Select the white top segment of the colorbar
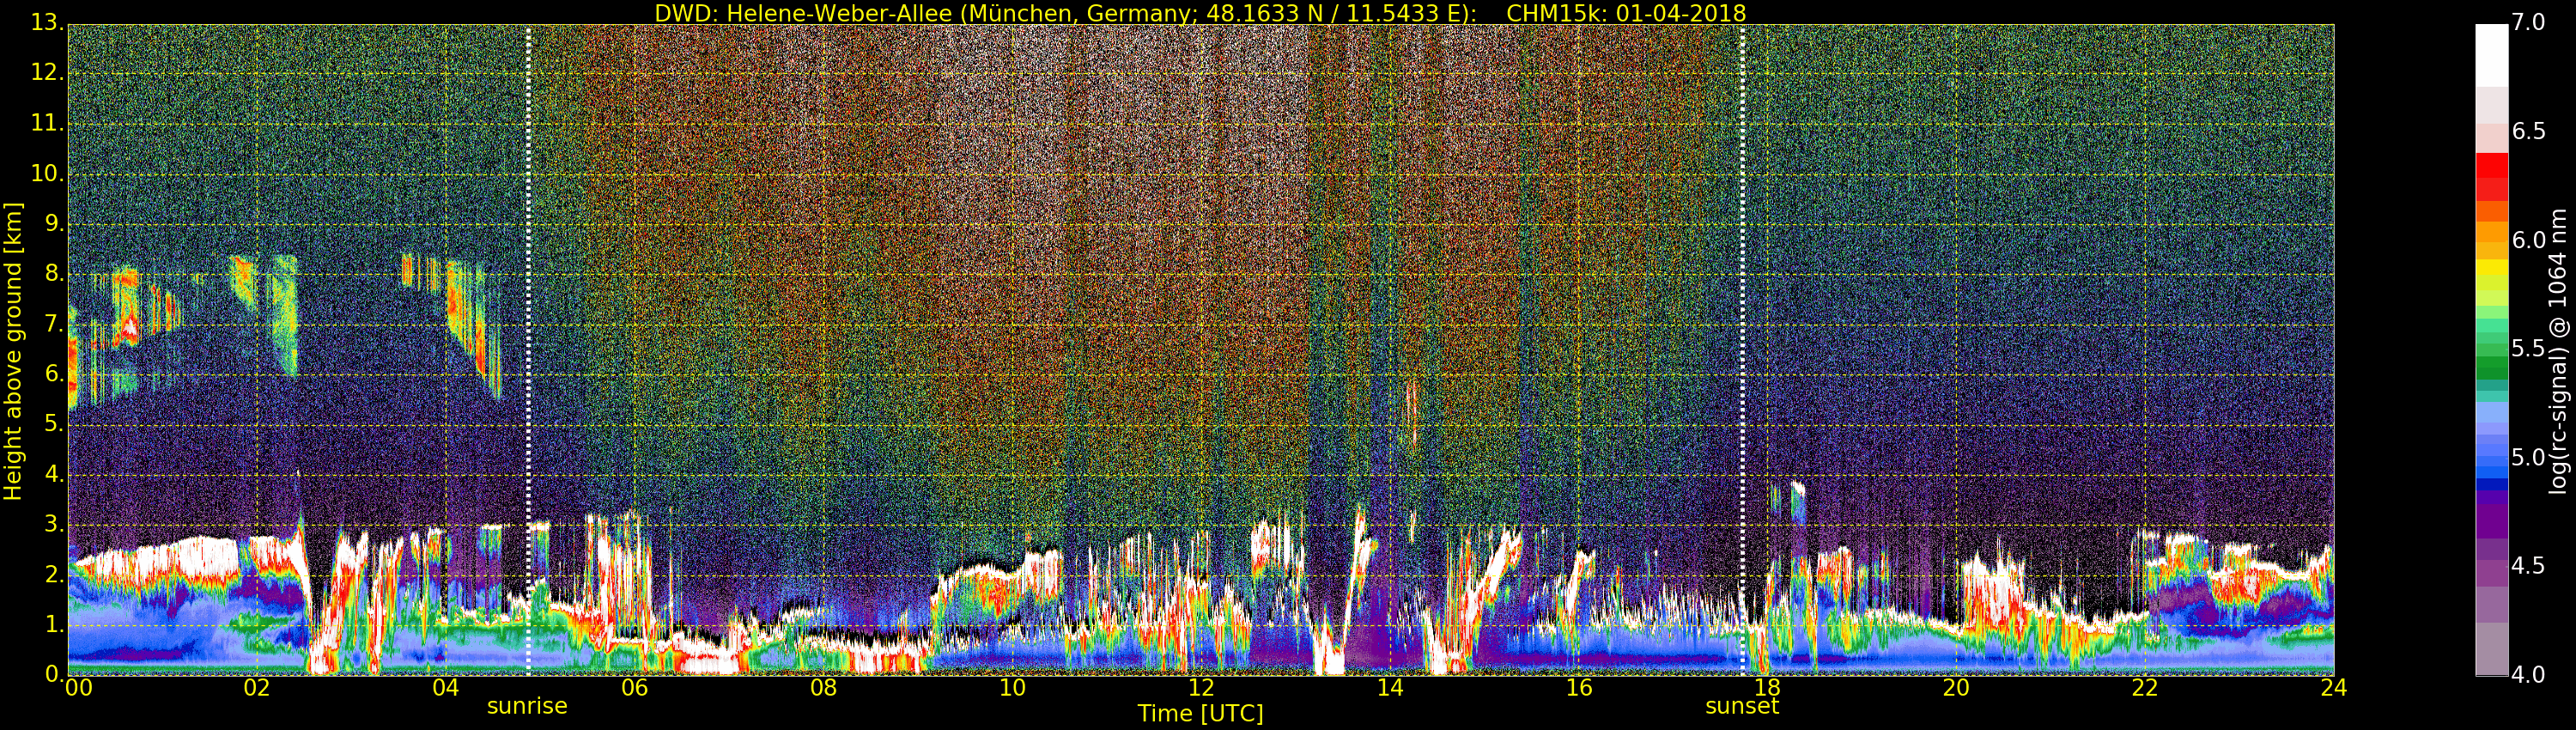This screenshot has width=2576, height=730. pos(2491,55)
